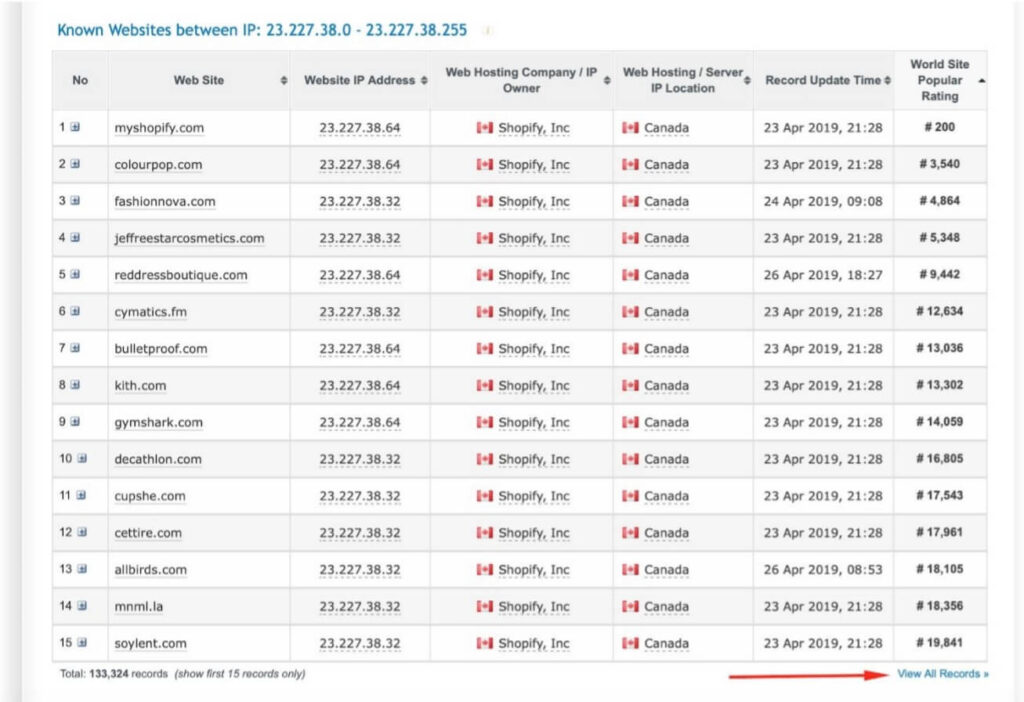The width and height of the screenshot is (1024, 702).
Task: Click IP address 23.227.38.64 for colourpop.com
Action: click(359, 165)
